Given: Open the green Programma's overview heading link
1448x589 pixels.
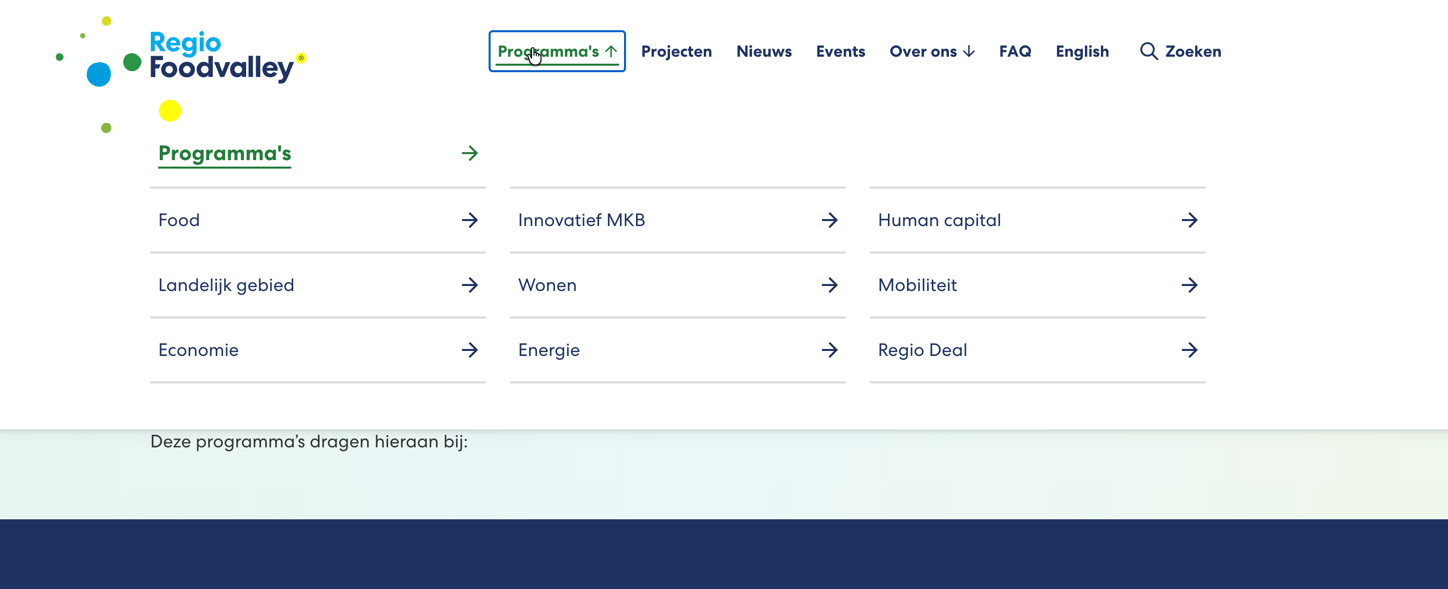Looking at the screenshot, I should tap(224, 153).
